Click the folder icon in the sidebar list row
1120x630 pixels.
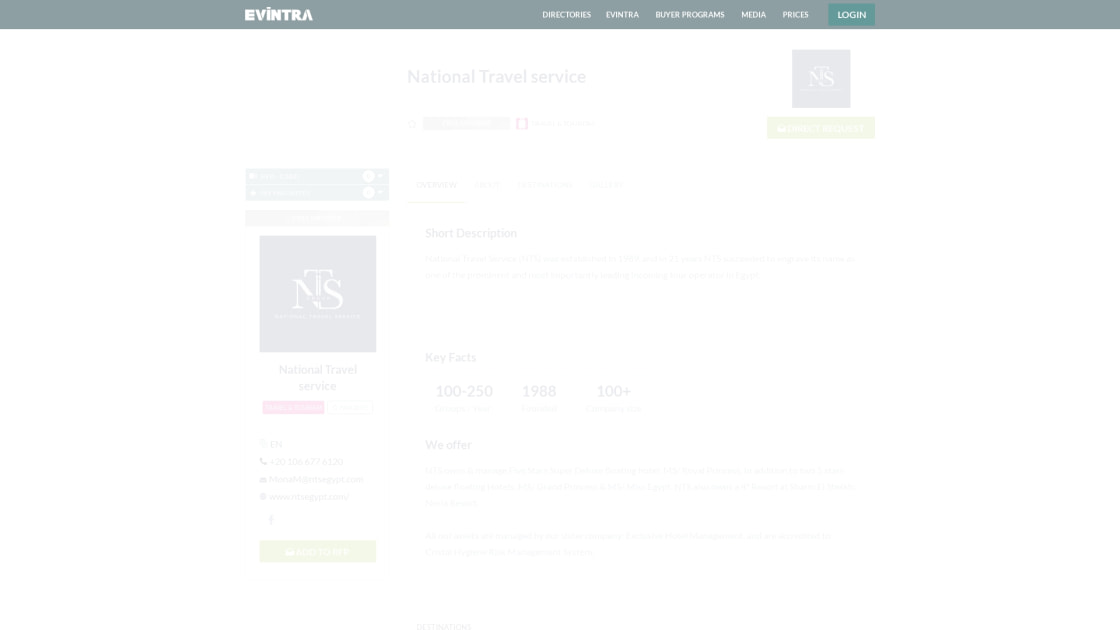click(x=253, y=176)
